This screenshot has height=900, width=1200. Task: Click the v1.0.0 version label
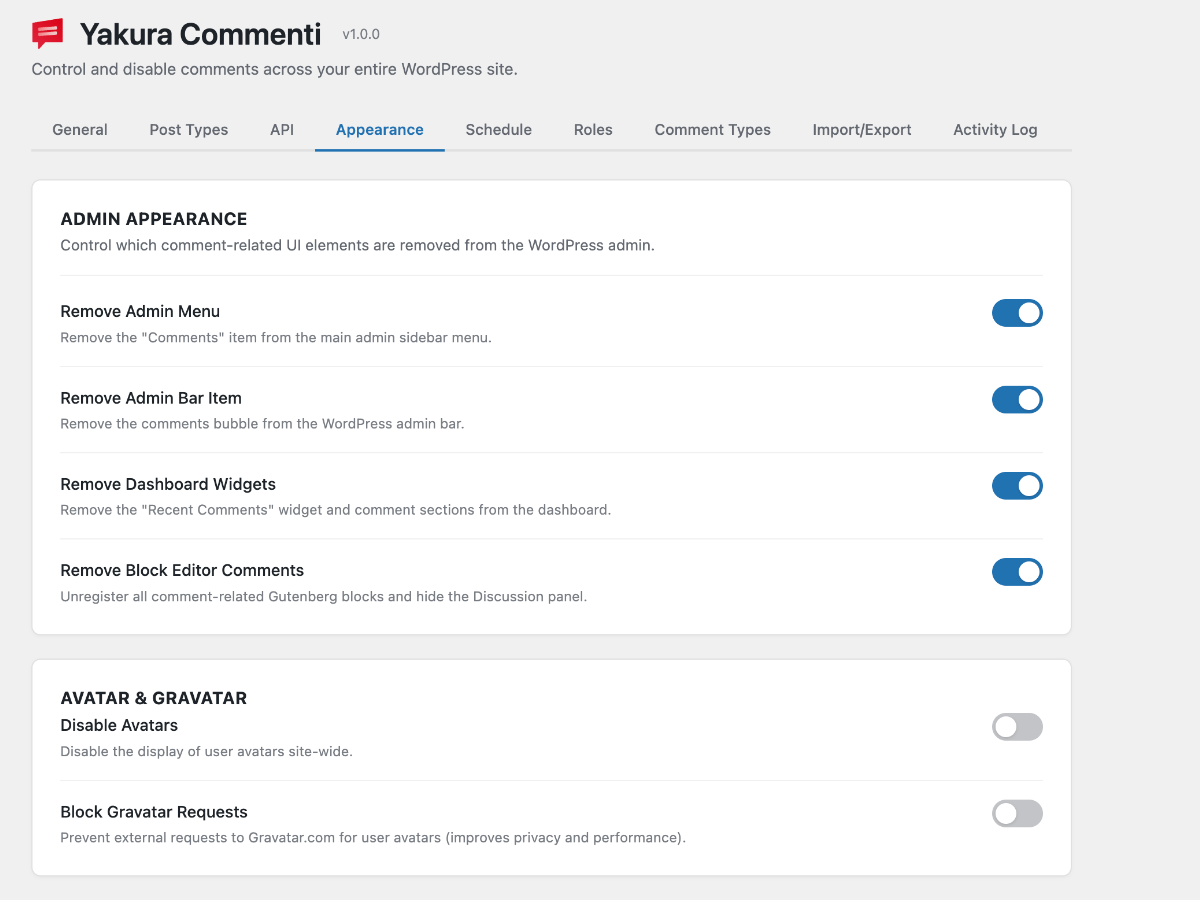point(360,33)
